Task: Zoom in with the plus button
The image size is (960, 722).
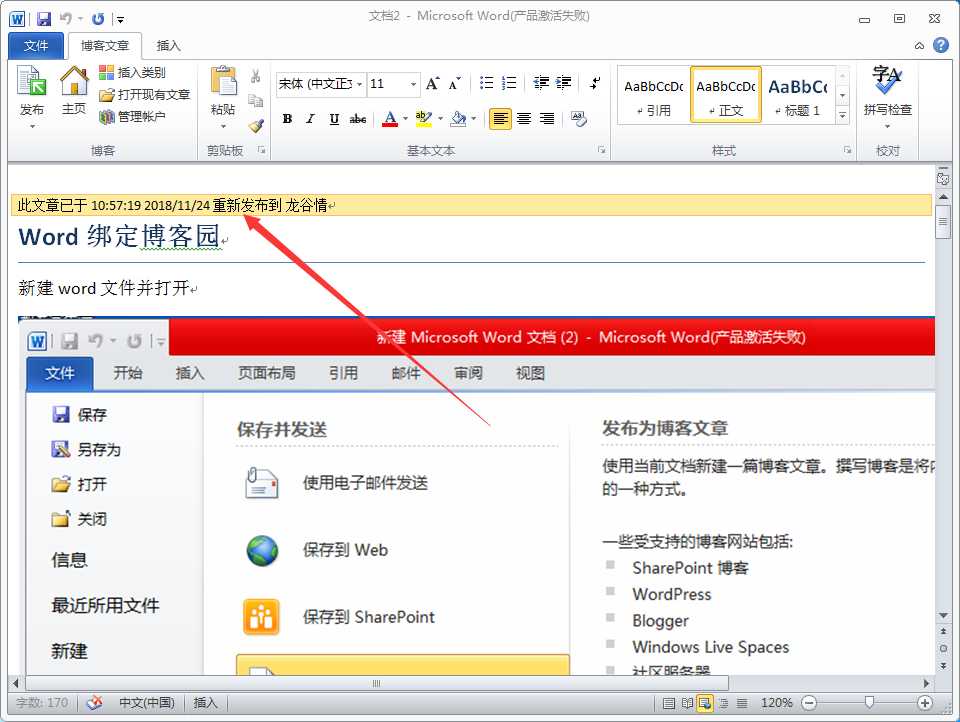Action: click(x=925, y=703)
